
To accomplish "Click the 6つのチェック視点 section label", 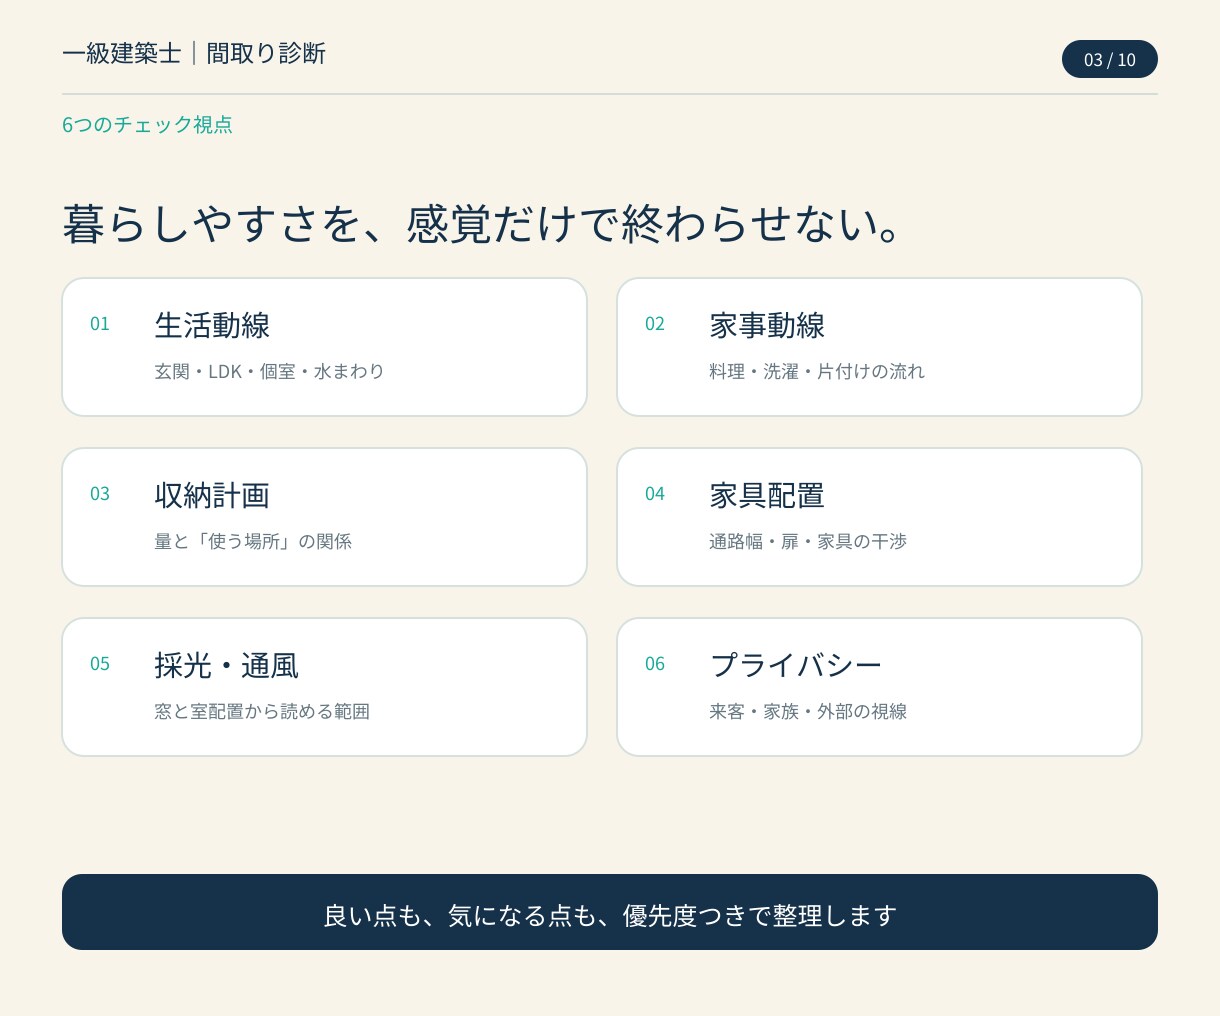I will click(147, 124).
